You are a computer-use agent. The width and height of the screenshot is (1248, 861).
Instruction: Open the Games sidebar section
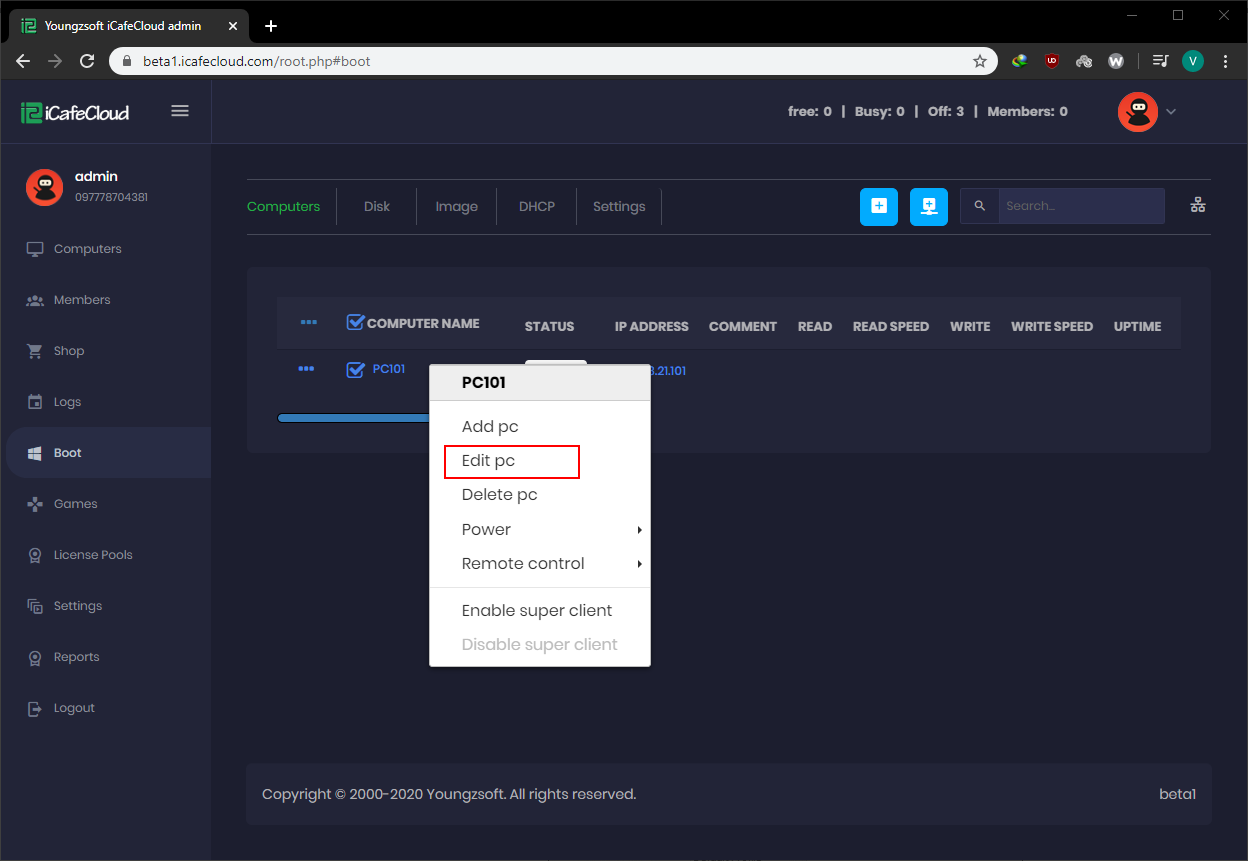coord(74,503)
